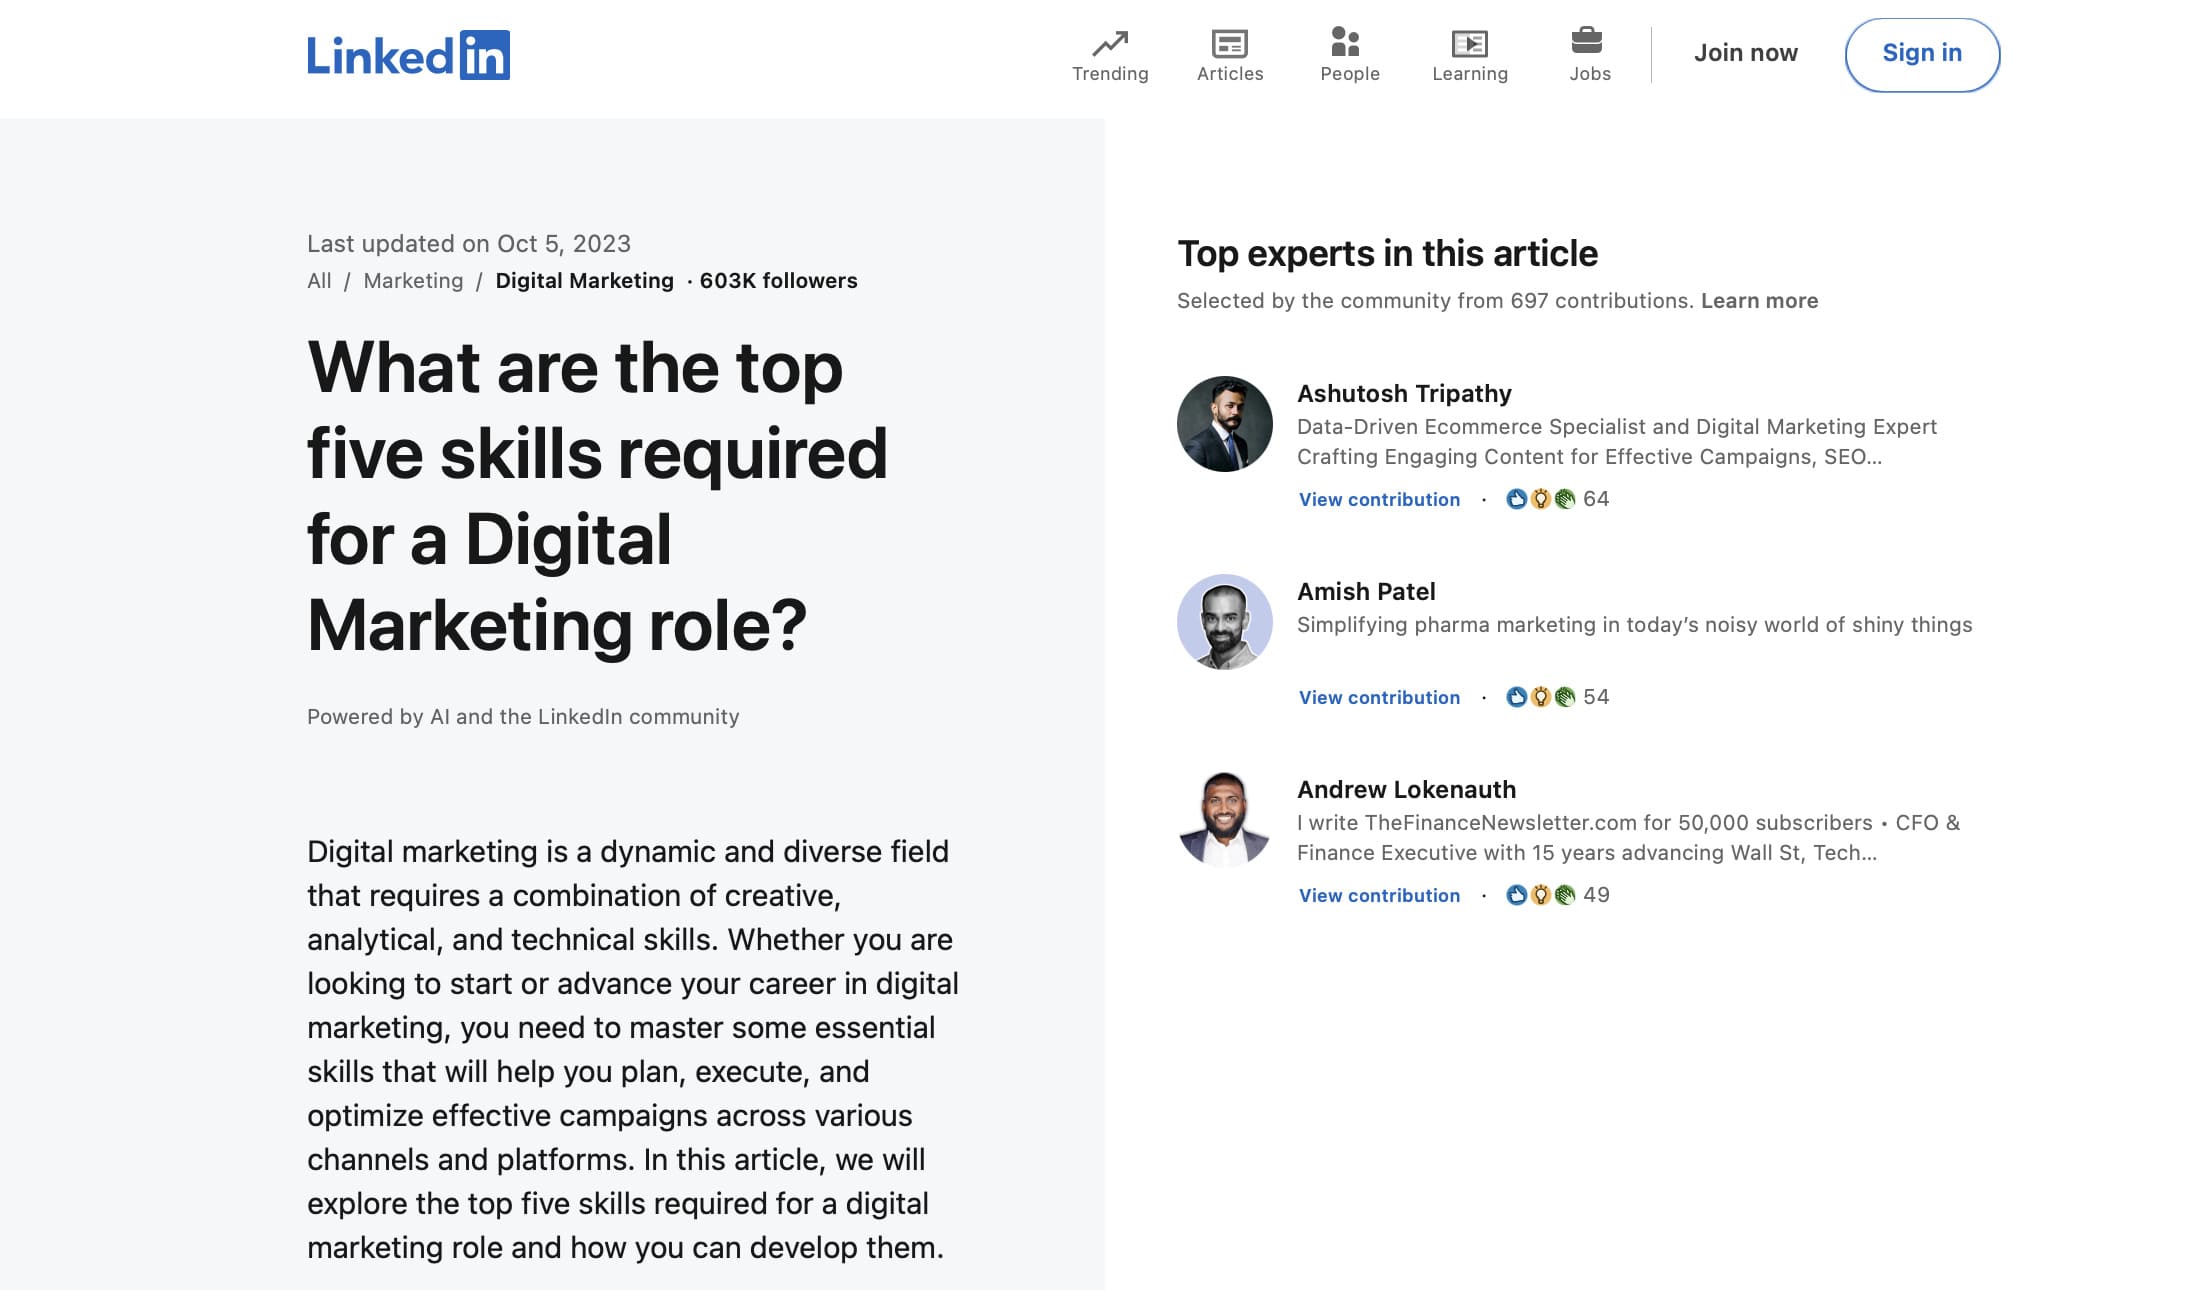Open Andrew Lokenauth's profile photo

coord(1224,820)
